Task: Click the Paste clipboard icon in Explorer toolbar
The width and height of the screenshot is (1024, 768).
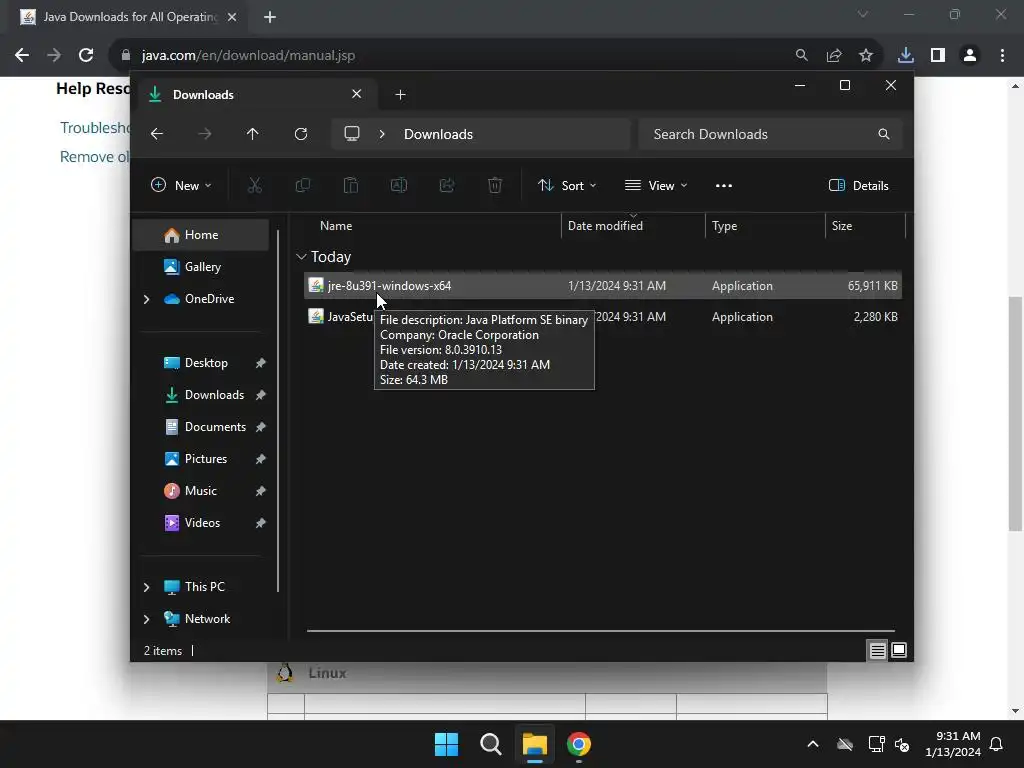Action: point(351,185)
